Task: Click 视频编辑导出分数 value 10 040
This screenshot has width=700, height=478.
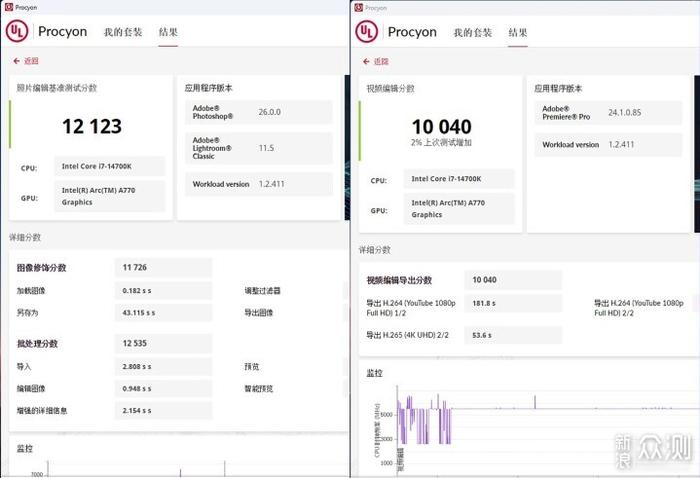Action: 513,280
